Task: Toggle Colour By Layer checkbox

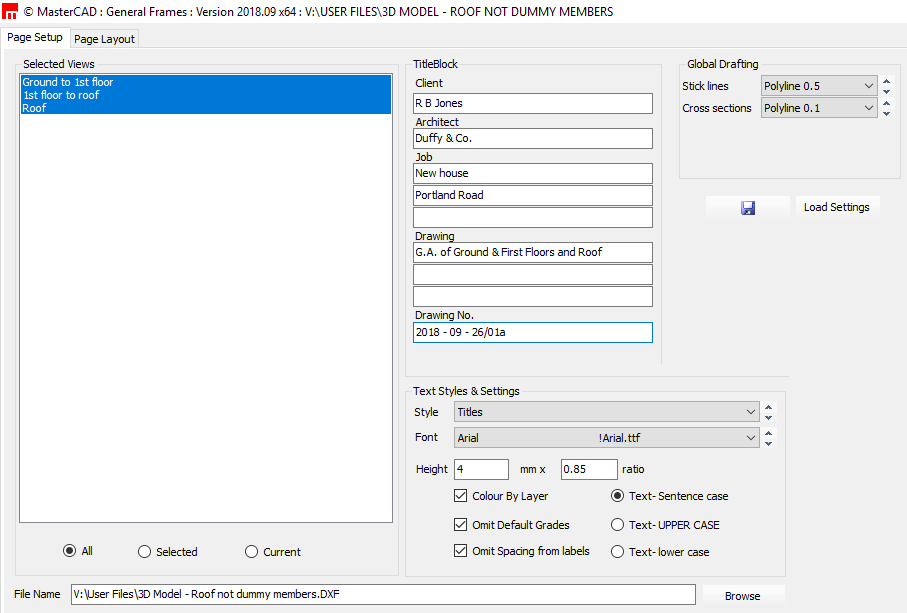Action: tap(461, 496)
